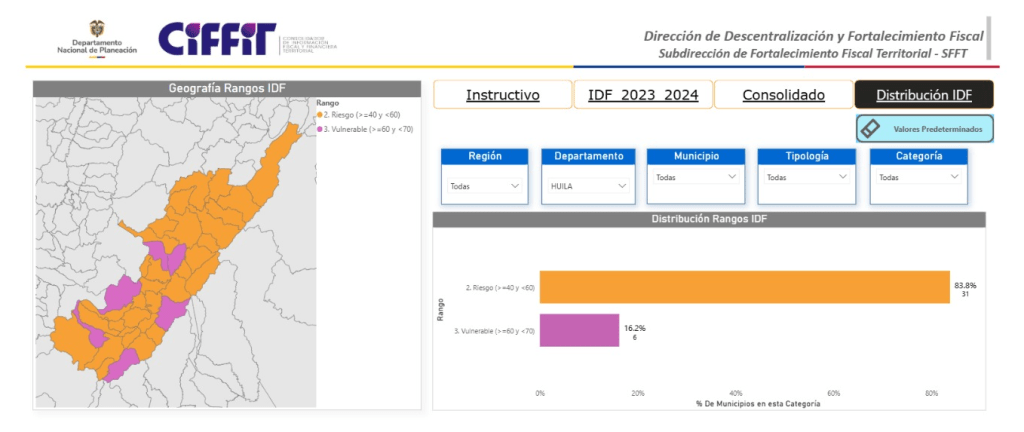The image size is (1024, 432).
Task: Select the purple Vulnerable bar in chart
Action: pyautogui.click(x=579, y=330)
